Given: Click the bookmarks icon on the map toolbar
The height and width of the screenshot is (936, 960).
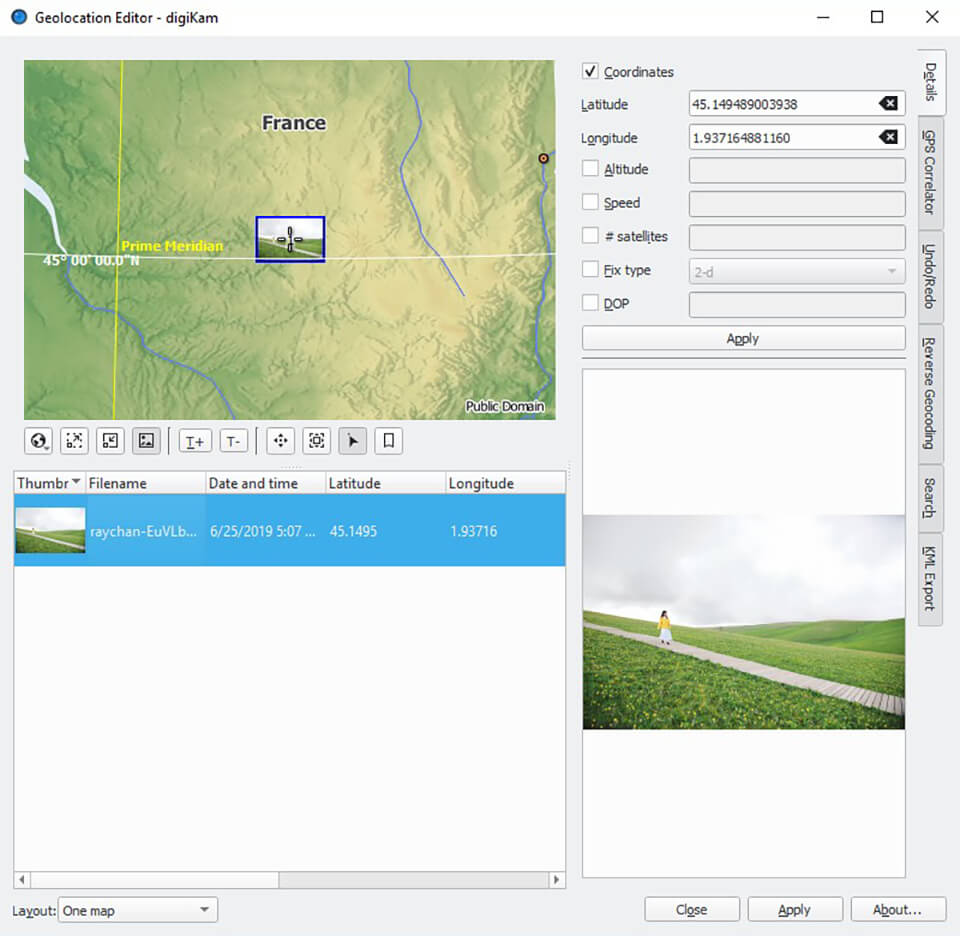Looking at the screenshot, I should [387, 440].
